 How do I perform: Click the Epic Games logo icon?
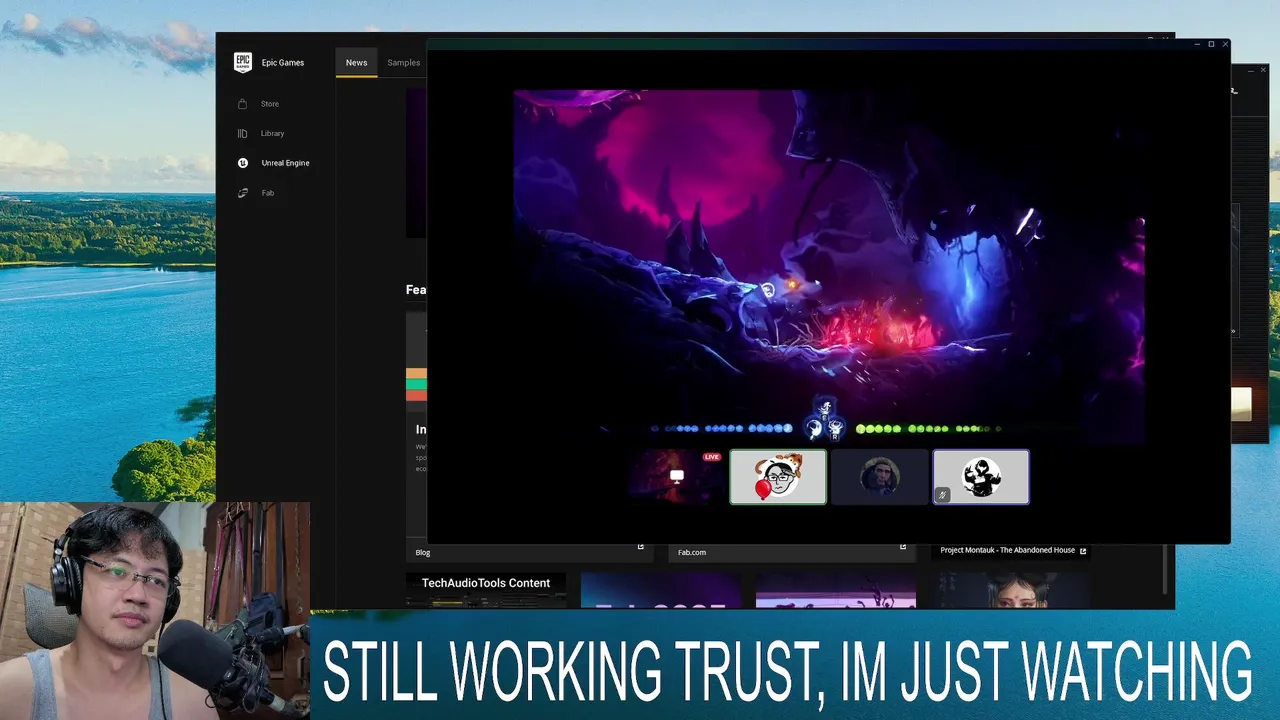click(x=243, y=63)
